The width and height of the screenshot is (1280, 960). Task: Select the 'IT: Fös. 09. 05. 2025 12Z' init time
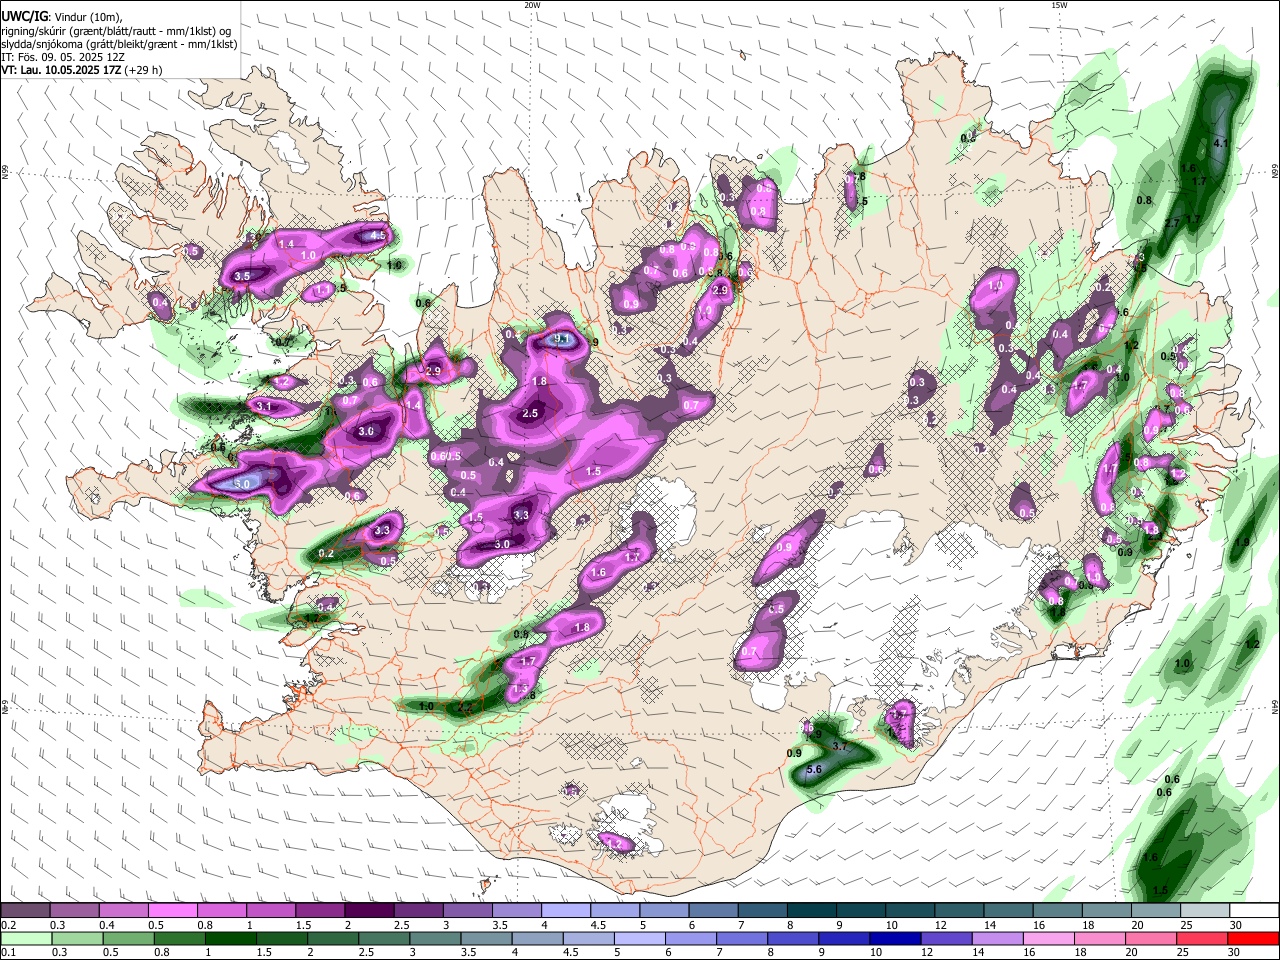click(63, 57)
